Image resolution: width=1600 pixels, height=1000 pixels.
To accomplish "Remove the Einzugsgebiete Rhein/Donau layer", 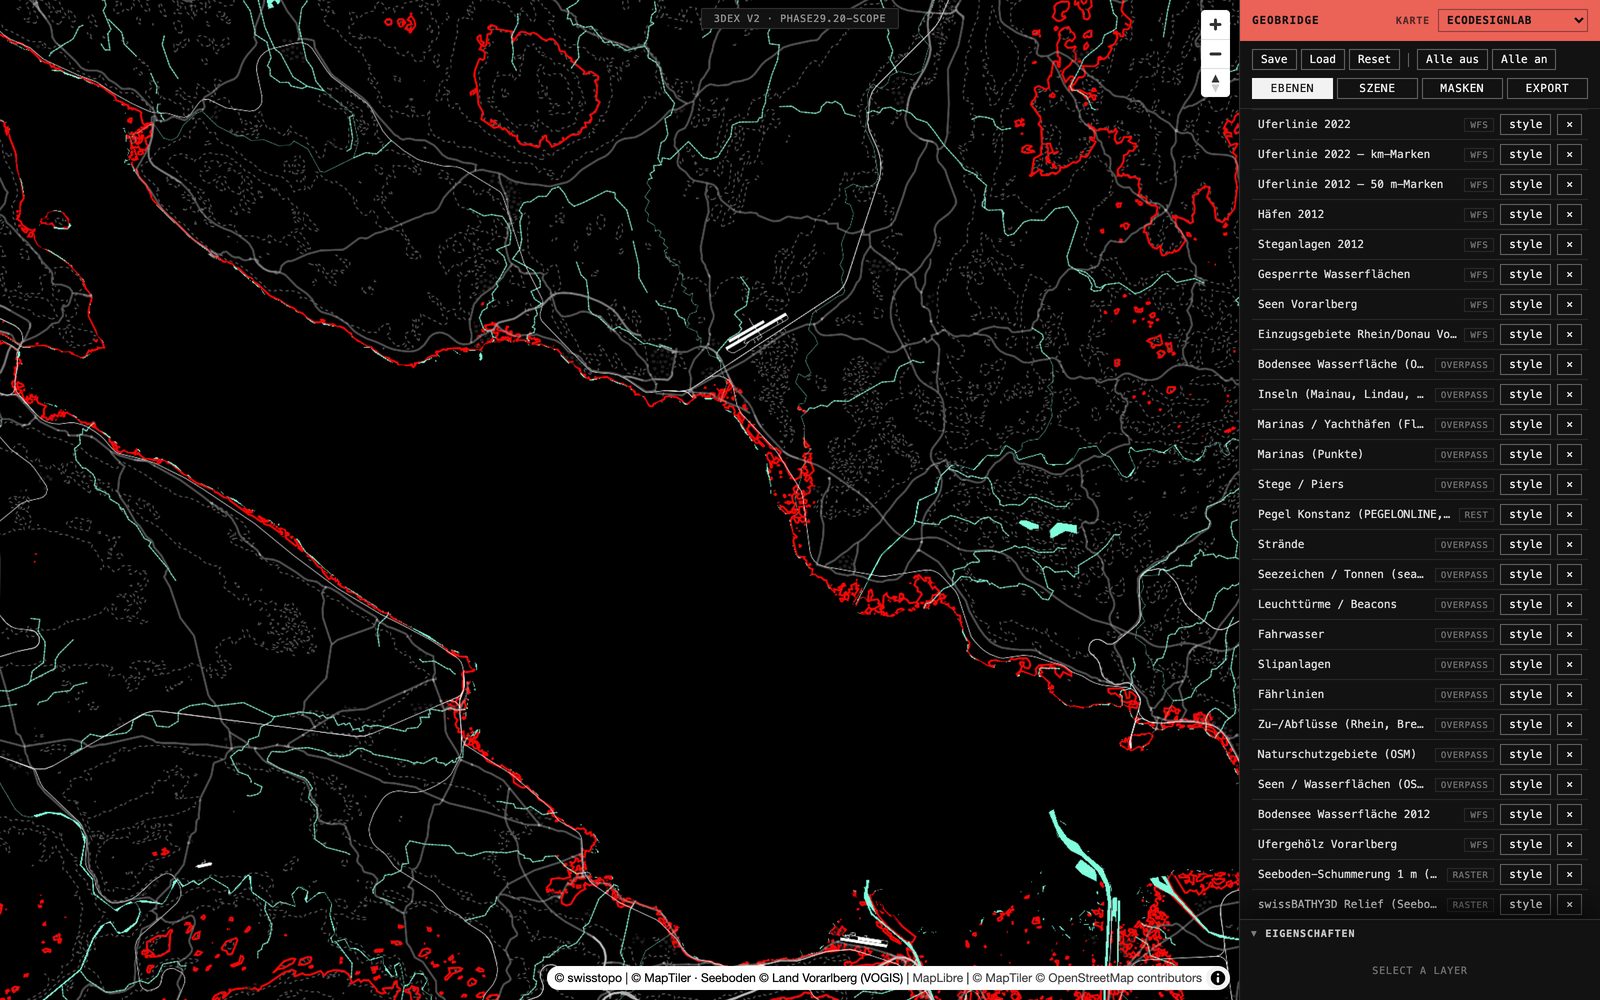I will coord(1569,334).
